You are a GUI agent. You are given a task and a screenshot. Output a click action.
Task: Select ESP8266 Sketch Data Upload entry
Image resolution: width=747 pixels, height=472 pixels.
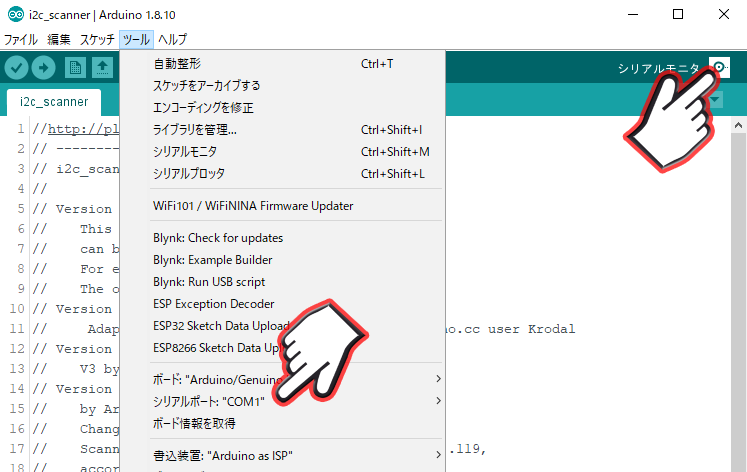tap(282, 348)
